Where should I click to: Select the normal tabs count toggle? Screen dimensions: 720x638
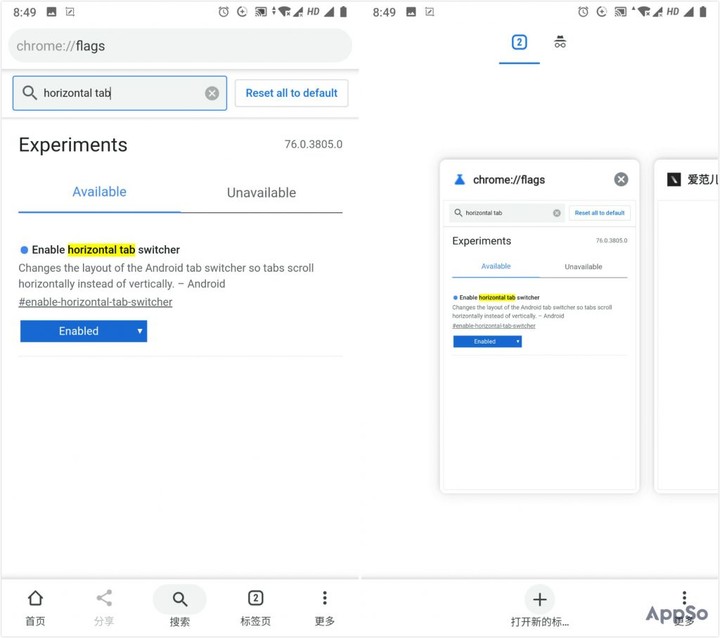(x=519, y=42)
